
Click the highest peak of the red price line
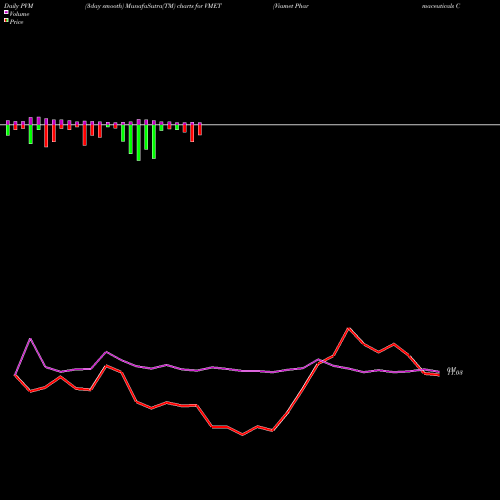coord(349,328)
